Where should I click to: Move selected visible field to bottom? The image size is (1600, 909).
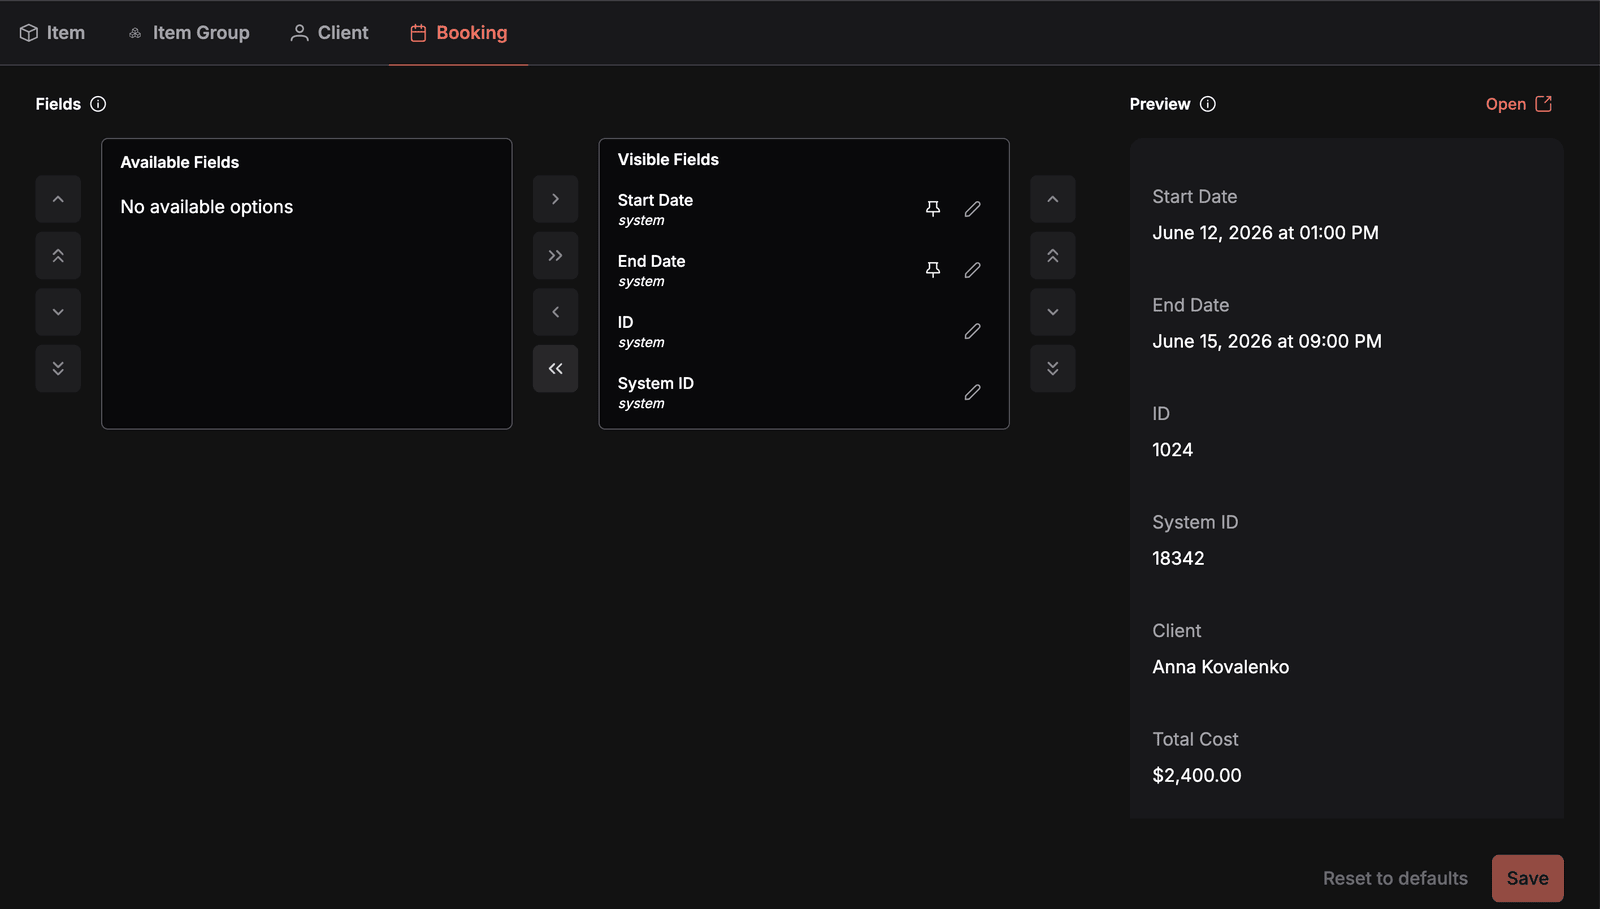pos(1053,369)
